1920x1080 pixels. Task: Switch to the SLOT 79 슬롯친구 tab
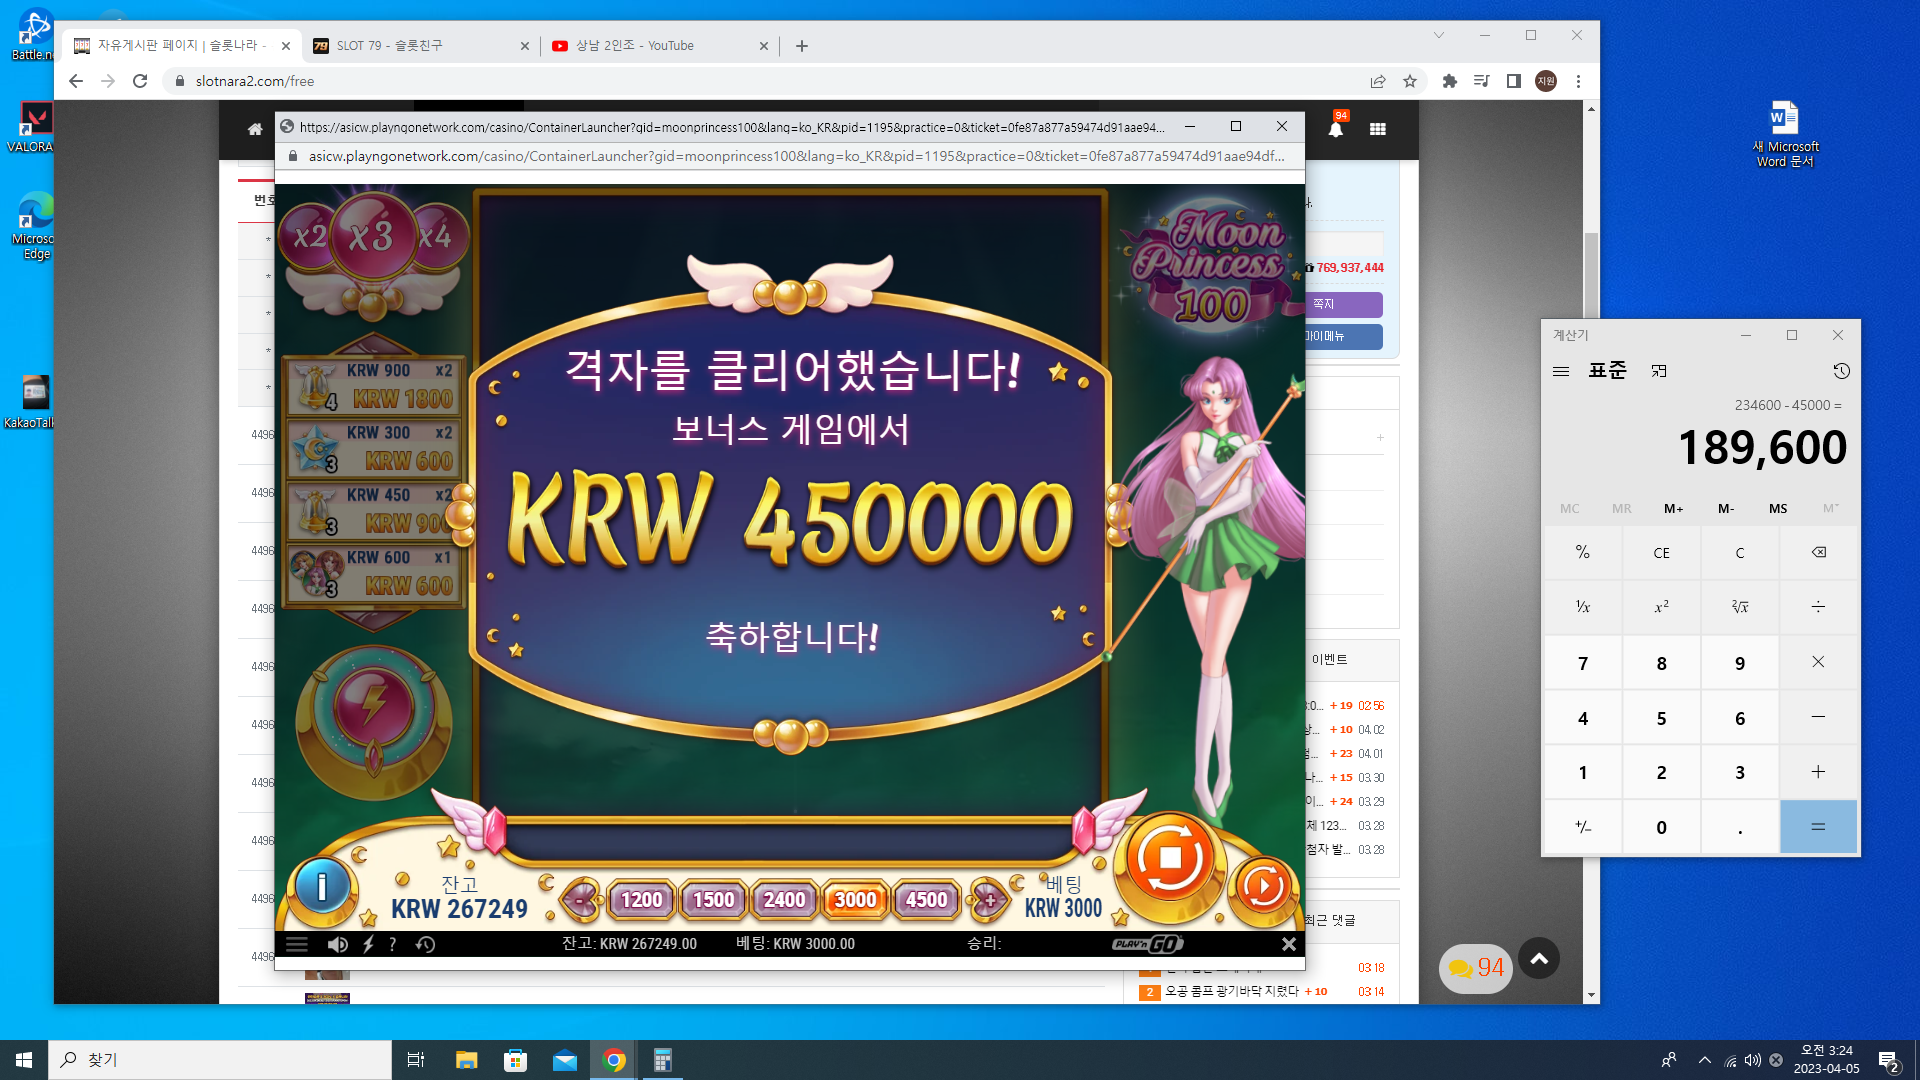pos(420,46)
